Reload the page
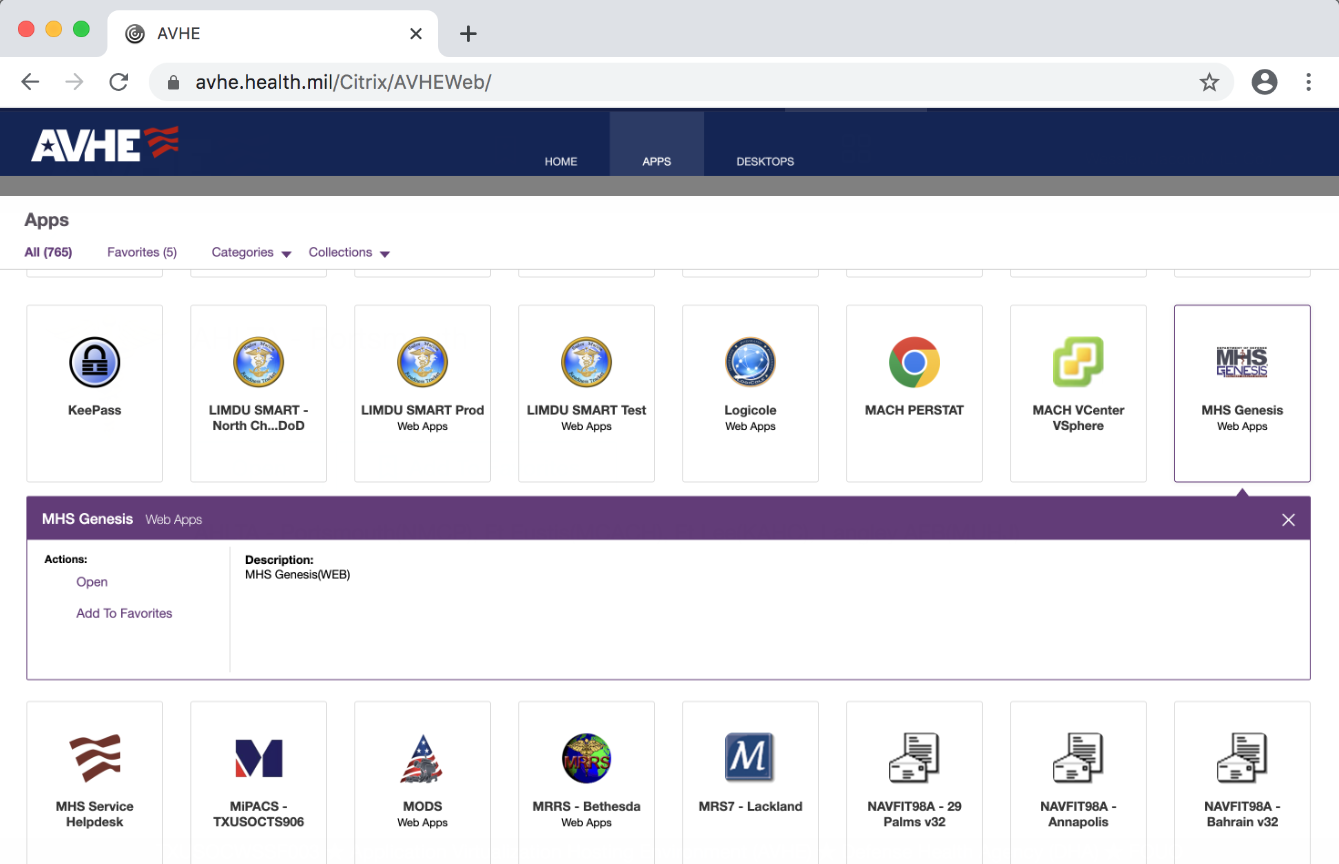 [118, 82]
